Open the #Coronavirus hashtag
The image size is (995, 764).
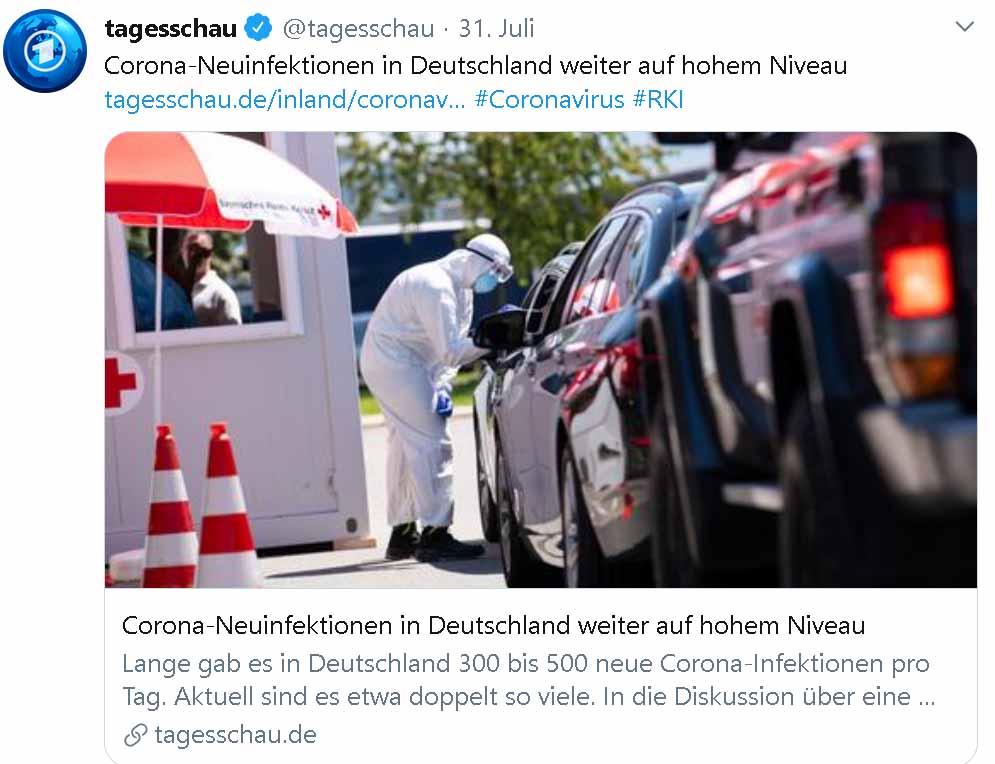[550, 100]
